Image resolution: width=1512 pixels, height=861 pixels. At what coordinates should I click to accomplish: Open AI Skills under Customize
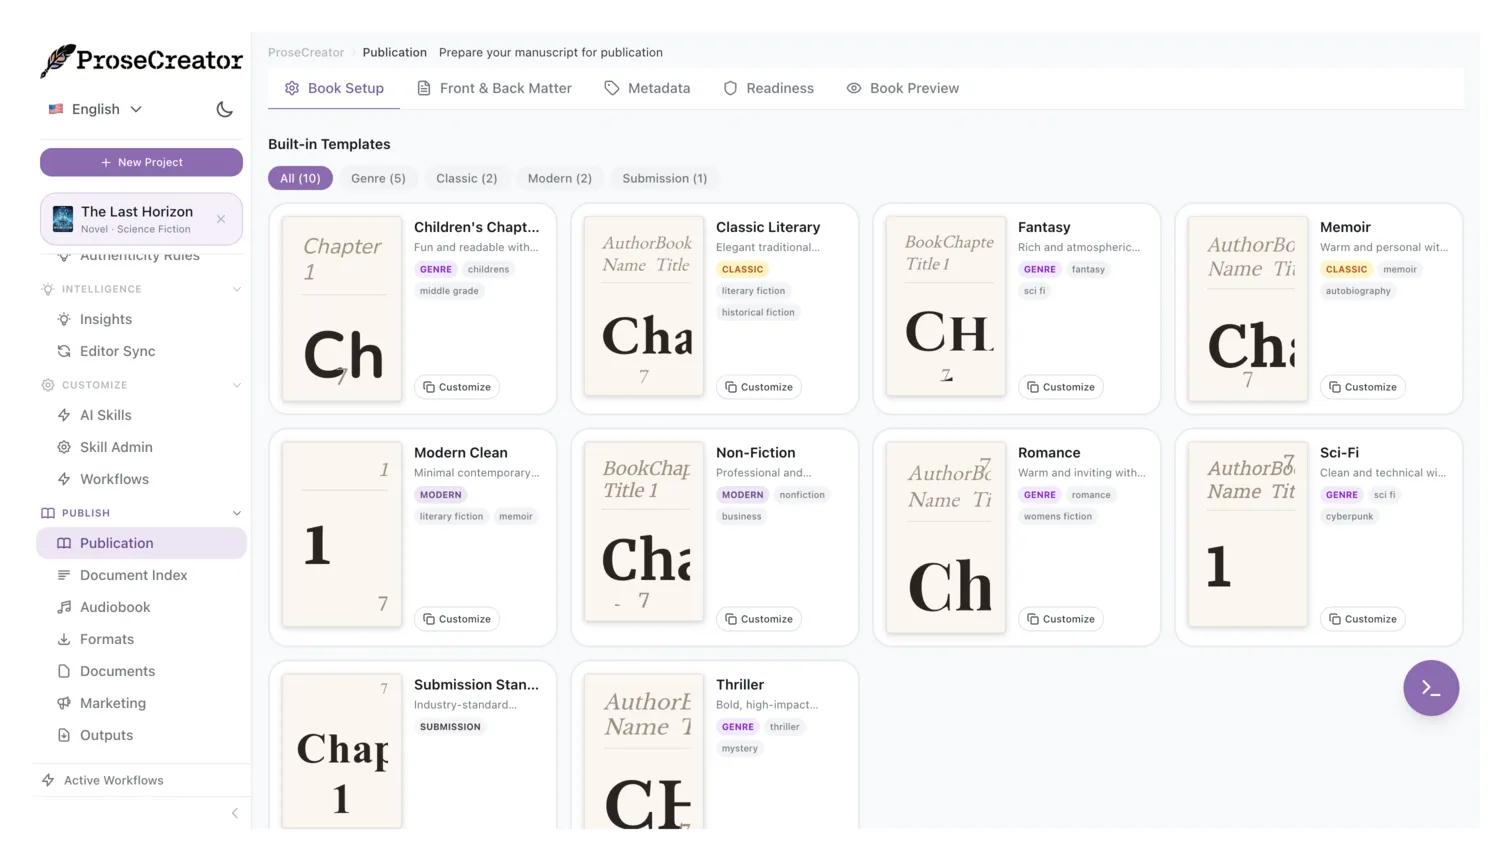tap(105, 416)
